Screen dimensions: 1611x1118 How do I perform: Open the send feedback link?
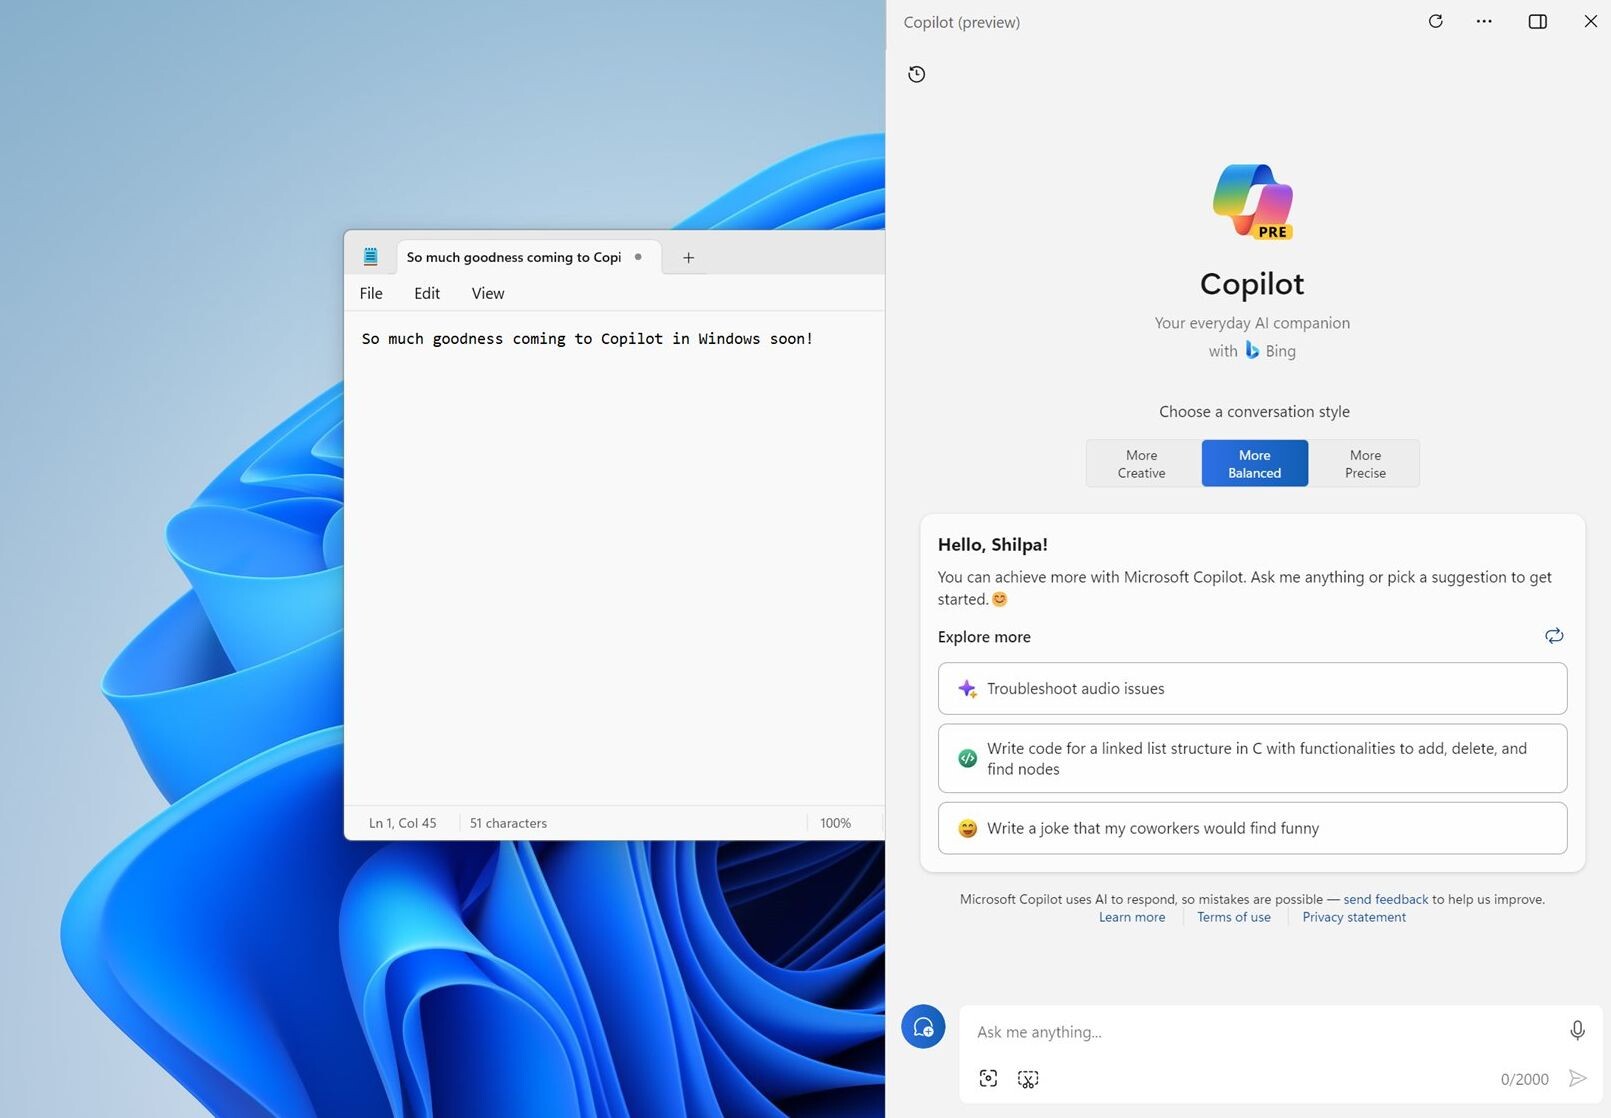[1385, 899]
